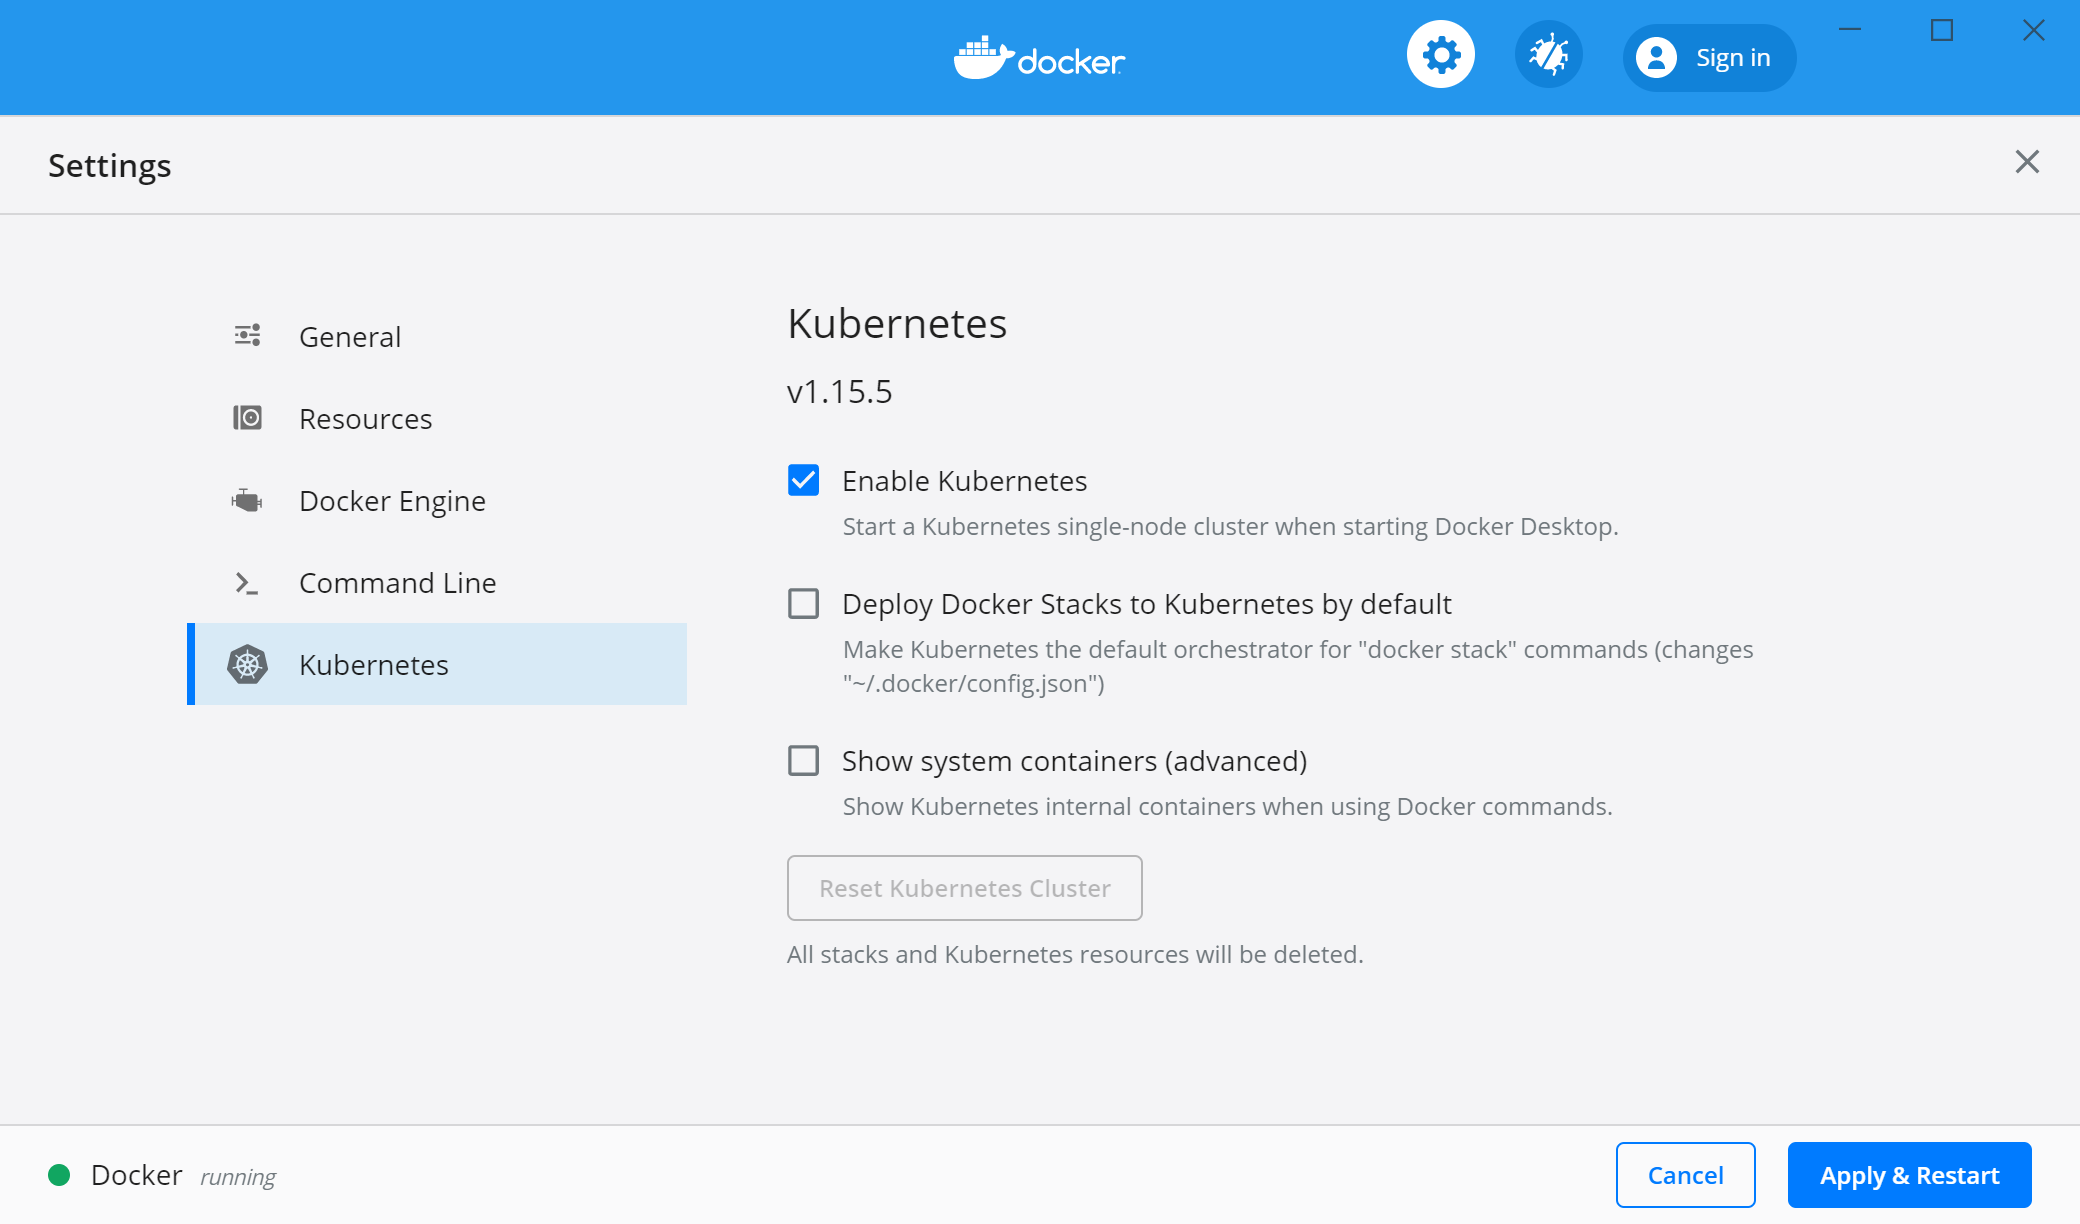Viewport: 2080px width, 1224px height.
Task: Select the Docker Engine settings icon
Action: click(x=248, y=500)
